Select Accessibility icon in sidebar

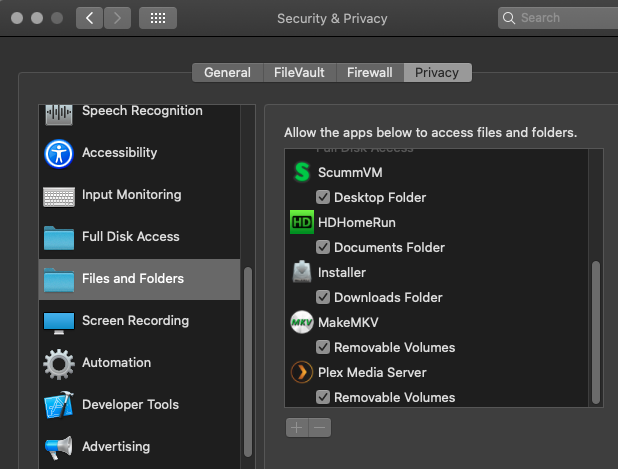pos(59,153)
